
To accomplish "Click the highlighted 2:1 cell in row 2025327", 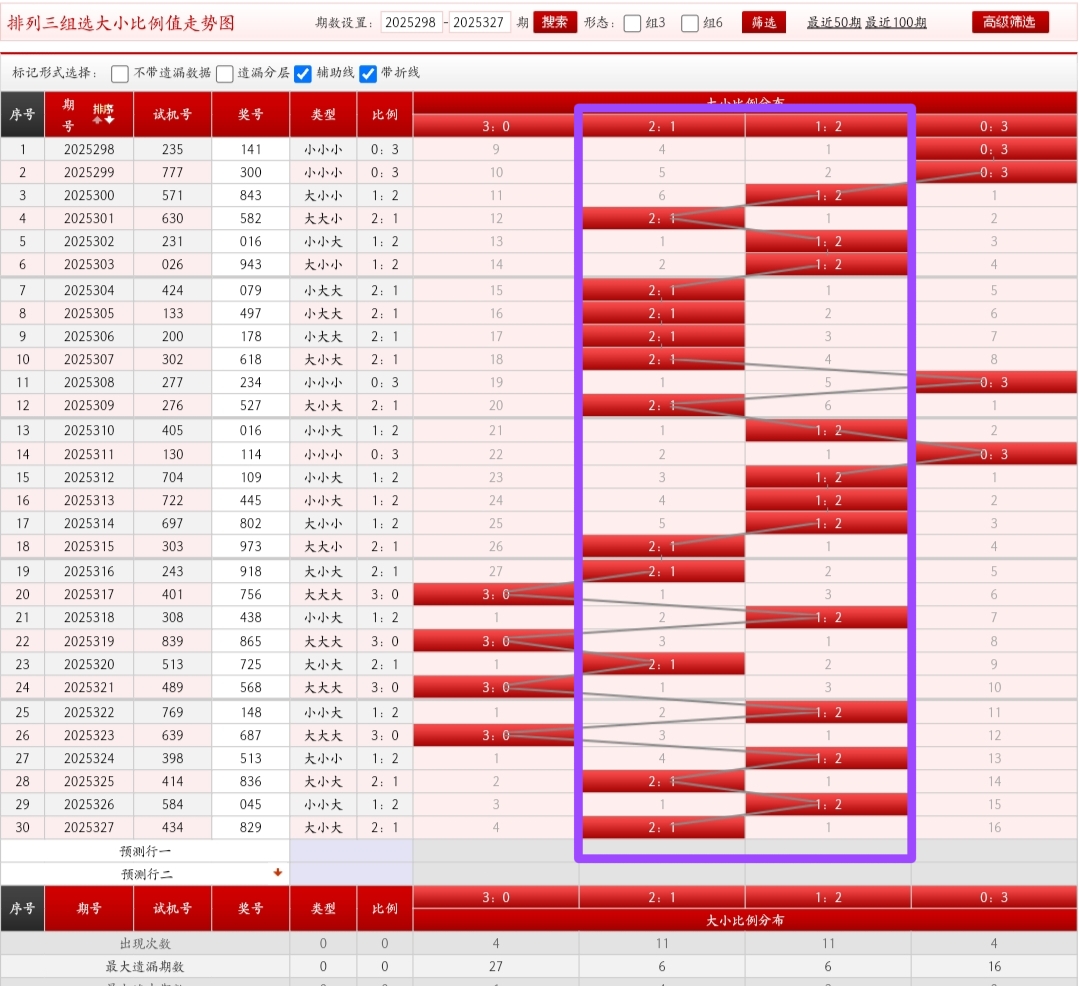I will [x=663, y=827].
